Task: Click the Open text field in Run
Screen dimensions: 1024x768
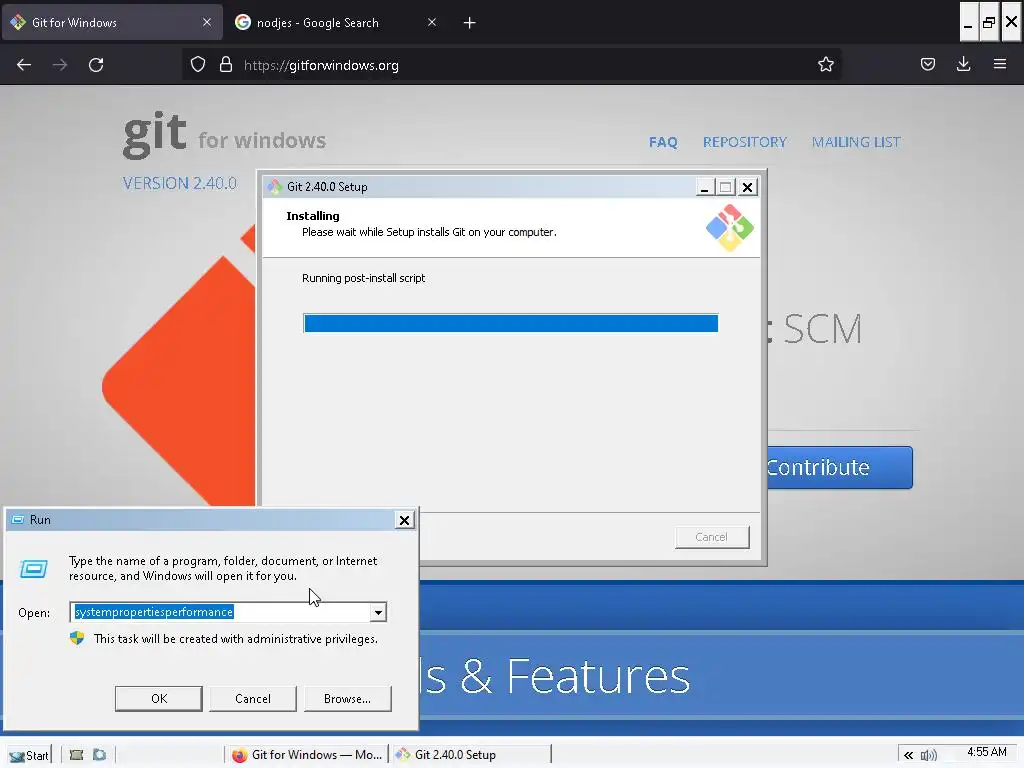Action: point(220,612)
